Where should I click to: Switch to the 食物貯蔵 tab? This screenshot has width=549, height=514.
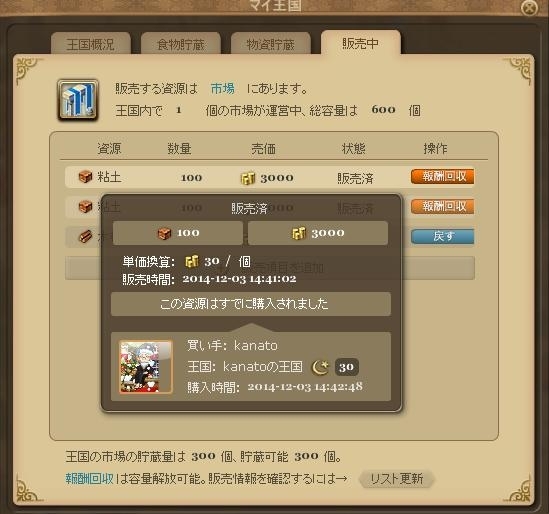pos(181,43)
